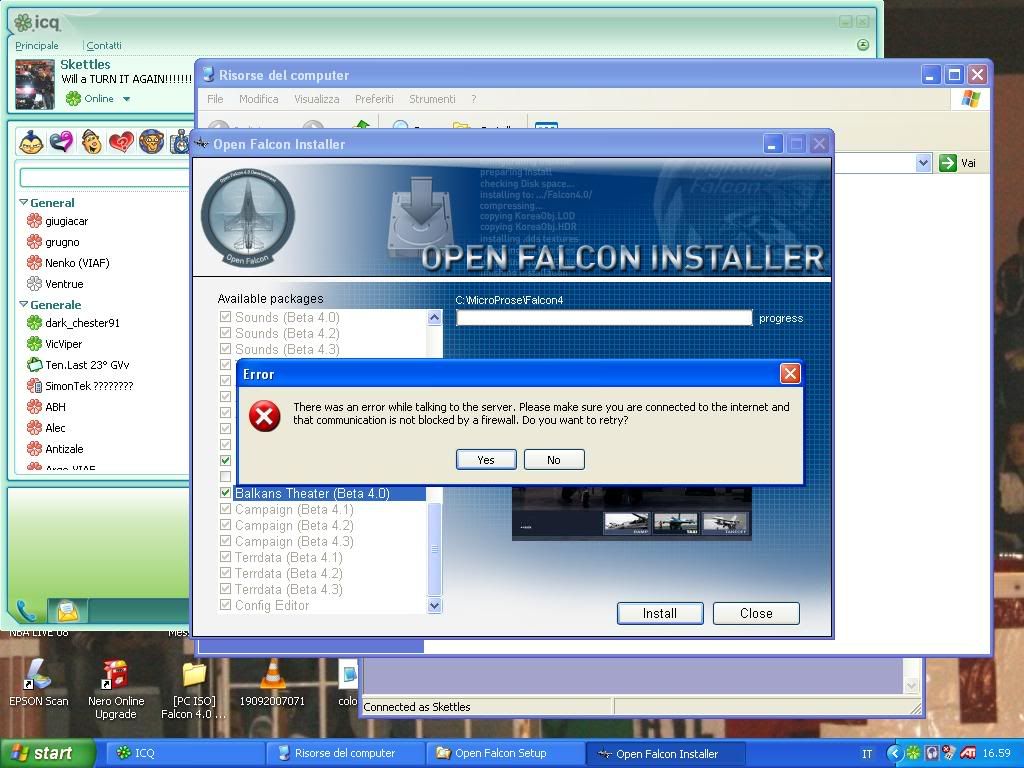Toggle the Terrdata (Beta 4.1) checkbox
This screenshot has height=768, width=1024.
click(225, 557)
